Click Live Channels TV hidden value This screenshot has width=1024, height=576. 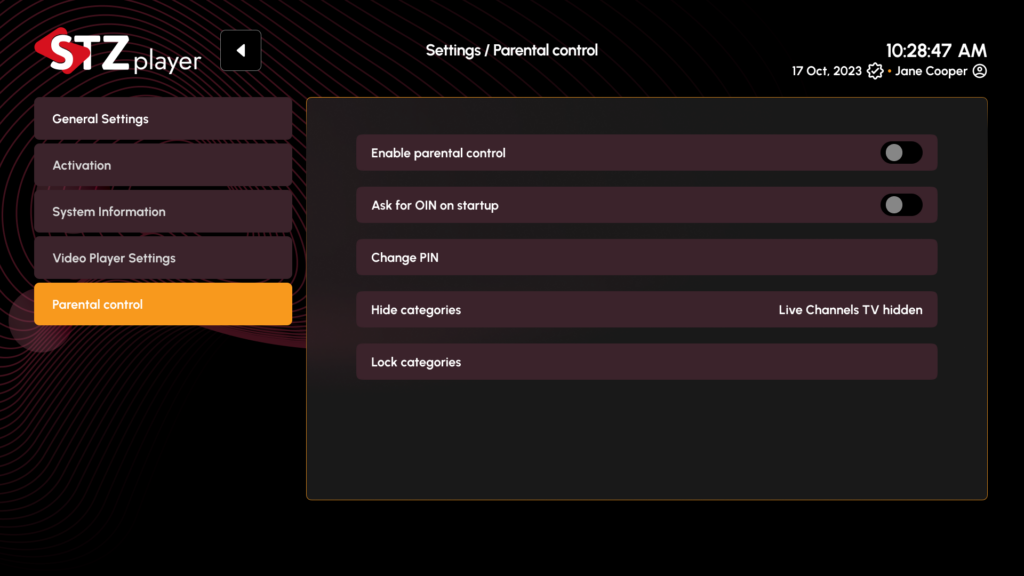point(850,310)
